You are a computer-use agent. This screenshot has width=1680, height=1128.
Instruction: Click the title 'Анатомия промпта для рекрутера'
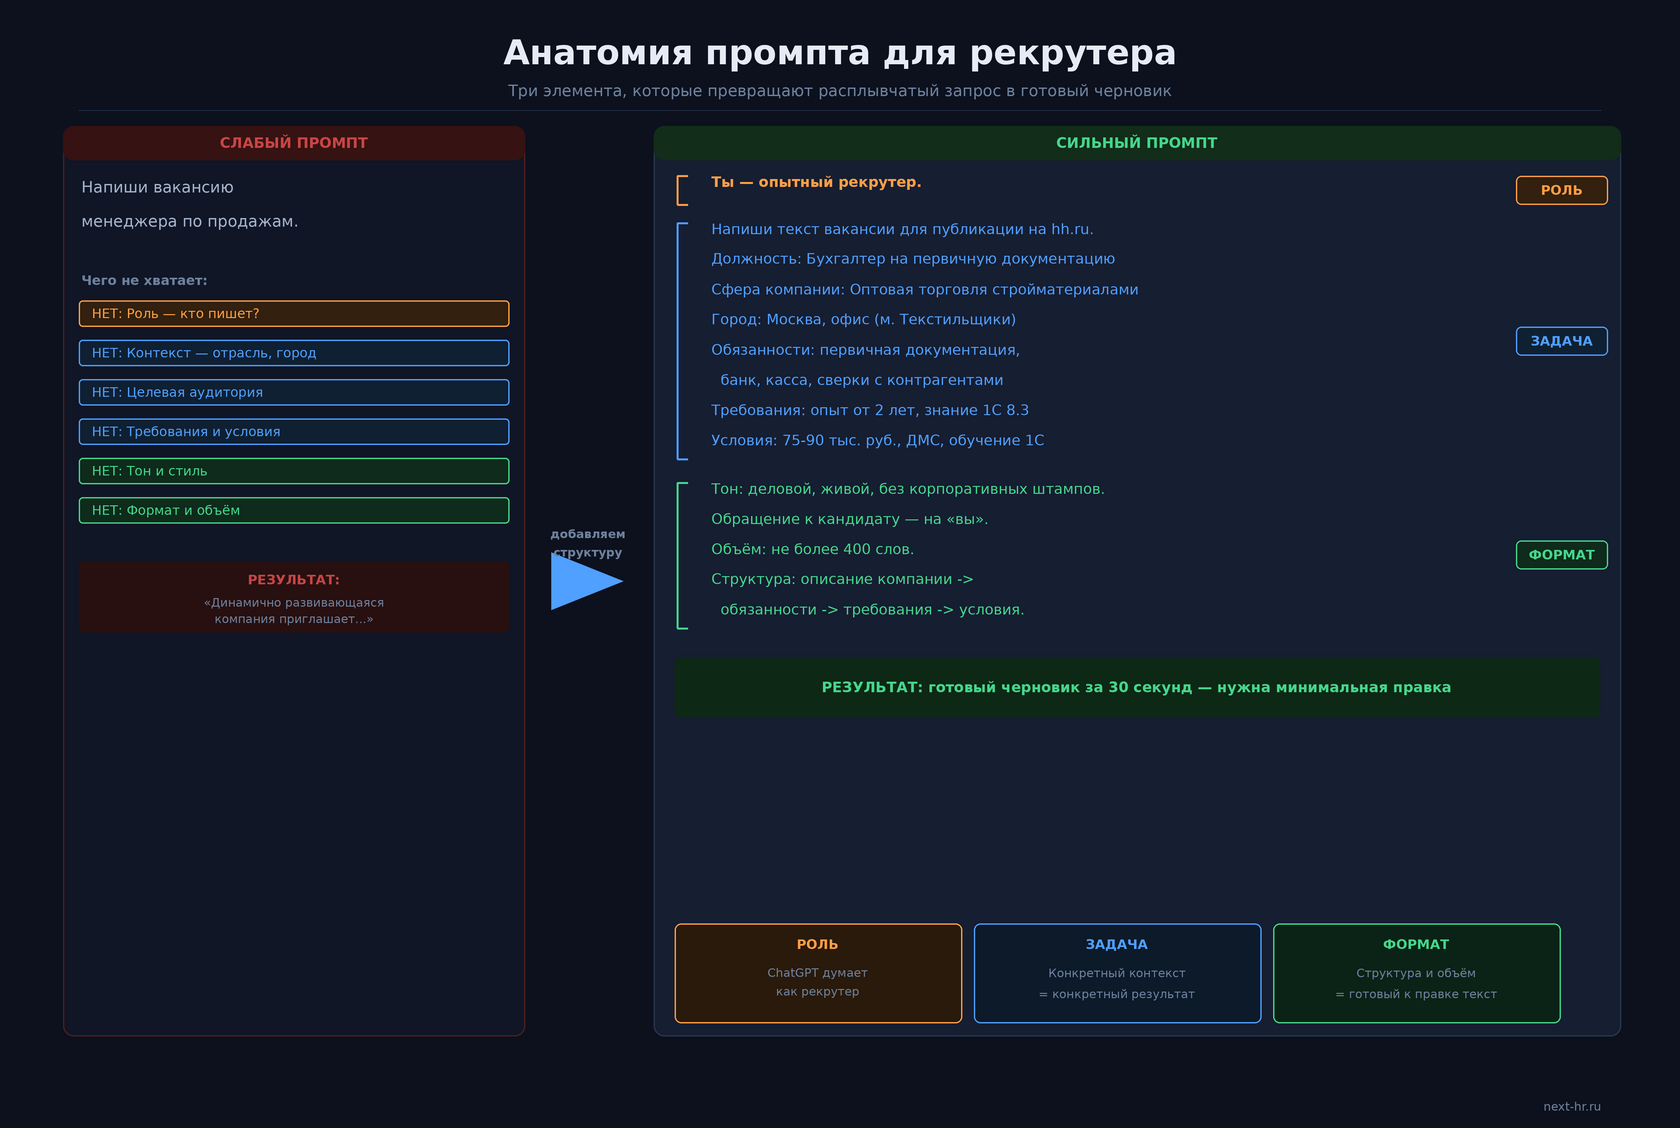[840, 53]
